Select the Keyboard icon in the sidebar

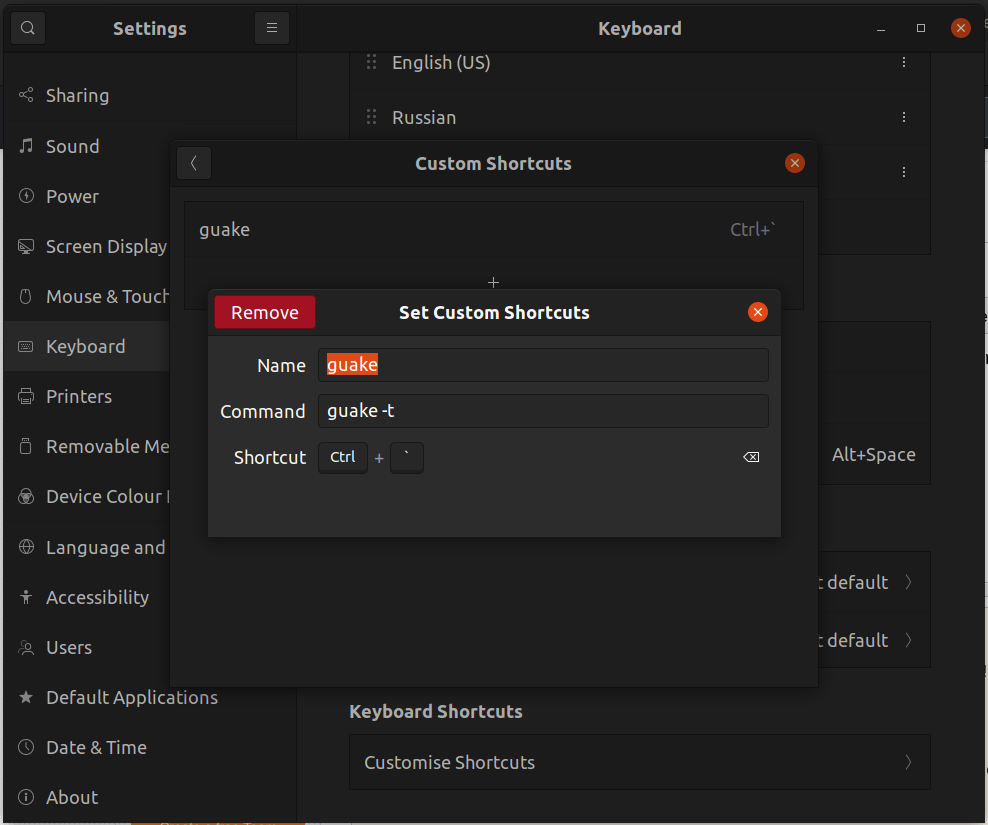click(x=25, y=346)
